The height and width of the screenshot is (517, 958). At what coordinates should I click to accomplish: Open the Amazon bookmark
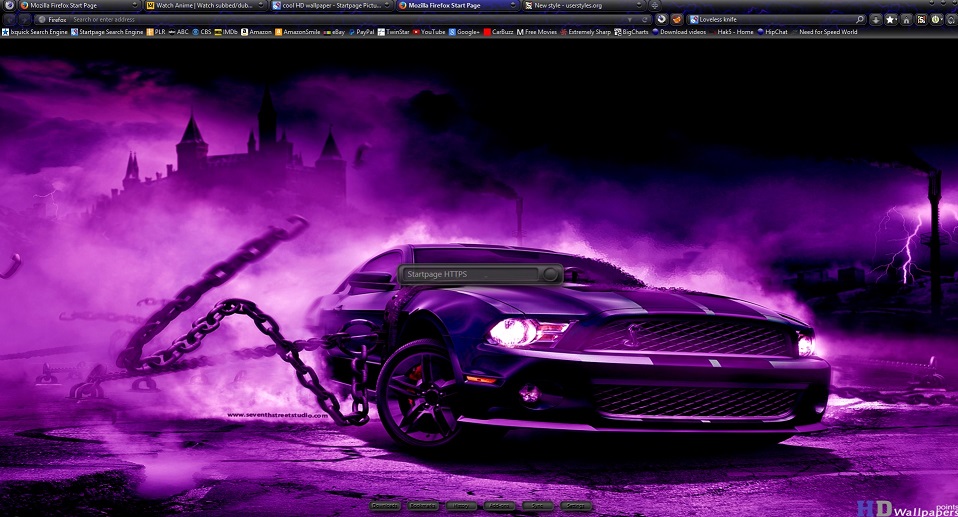coord(257,32)
